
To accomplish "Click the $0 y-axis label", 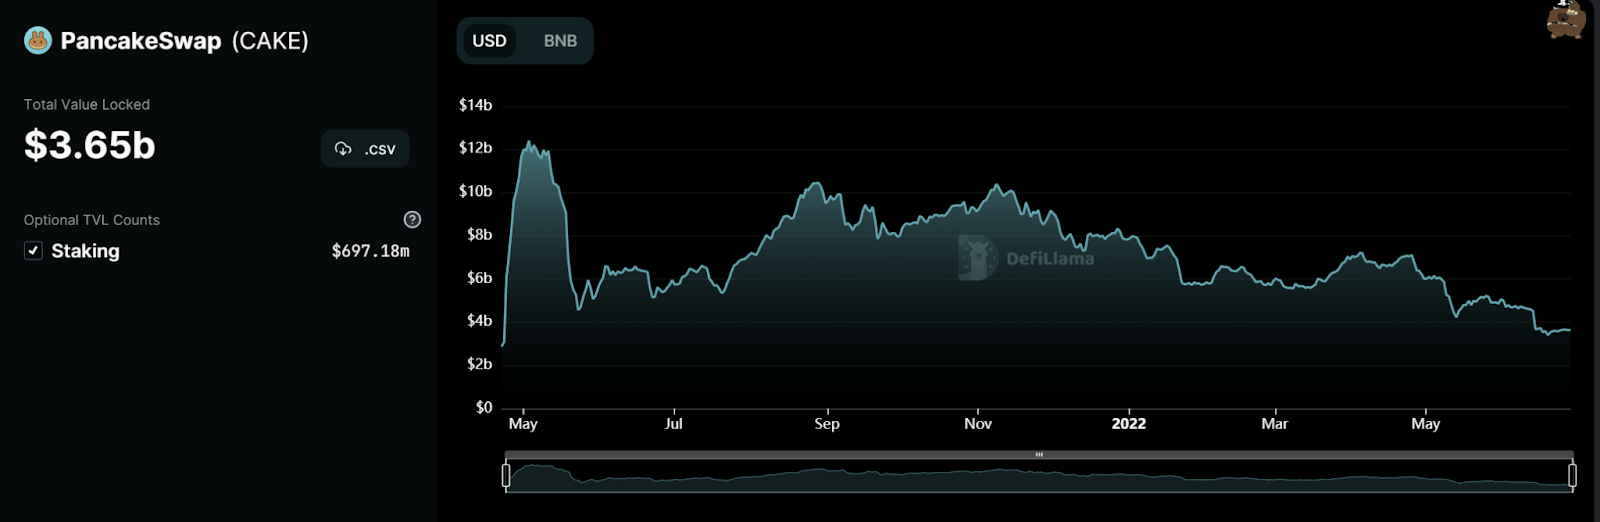I will tap(484, 407).
